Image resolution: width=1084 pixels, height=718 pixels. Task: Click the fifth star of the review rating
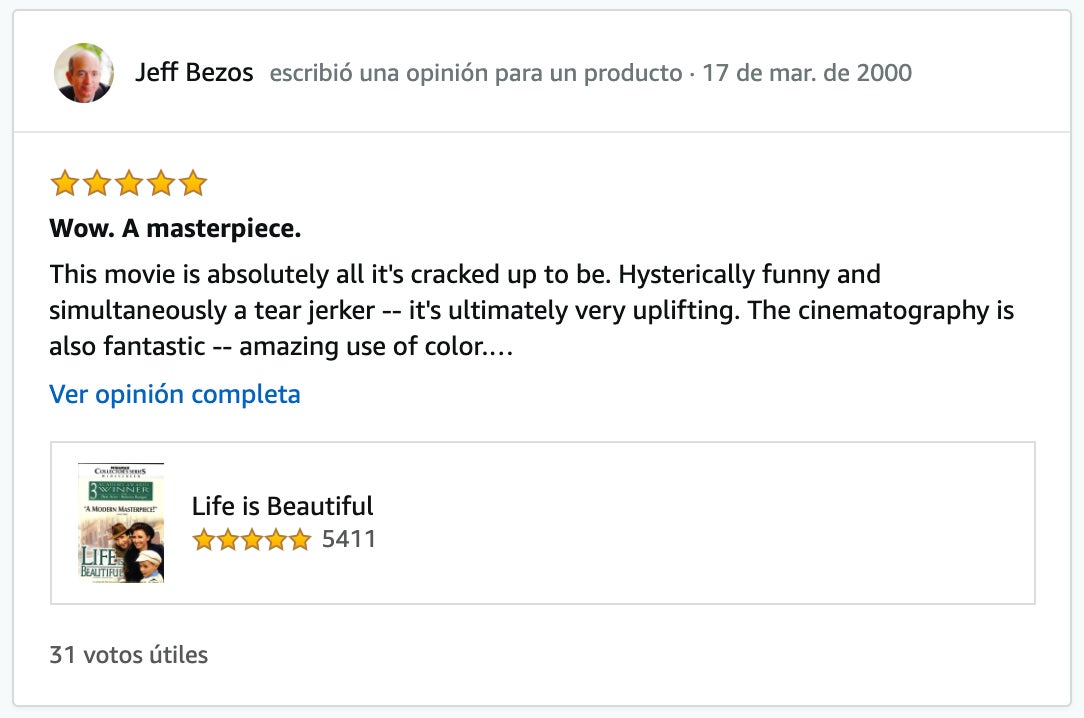tap(194, 183)
